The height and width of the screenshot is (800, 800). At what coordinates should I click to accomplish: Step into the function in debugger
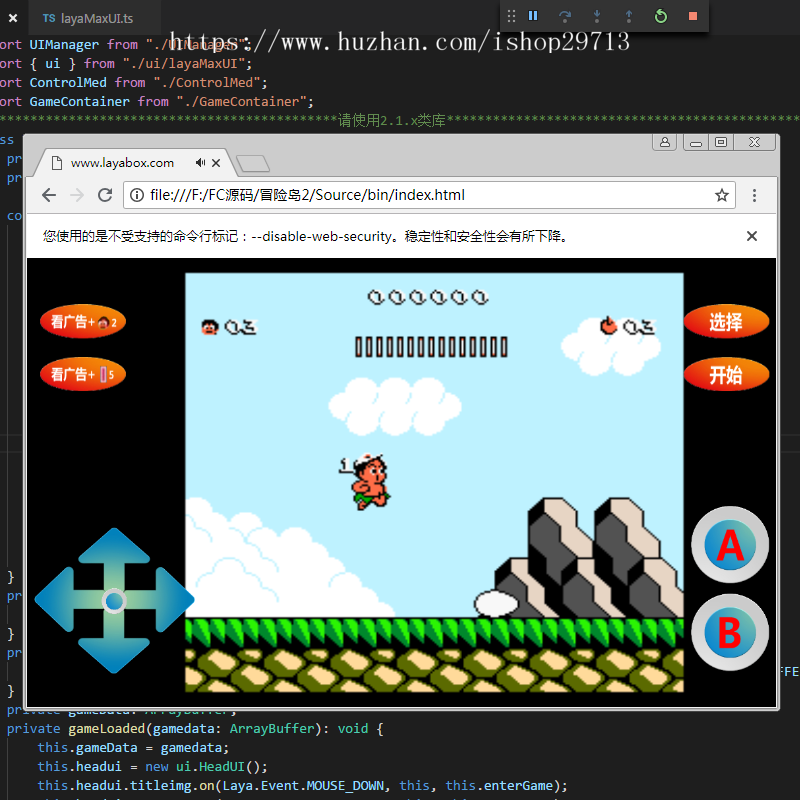597,16
